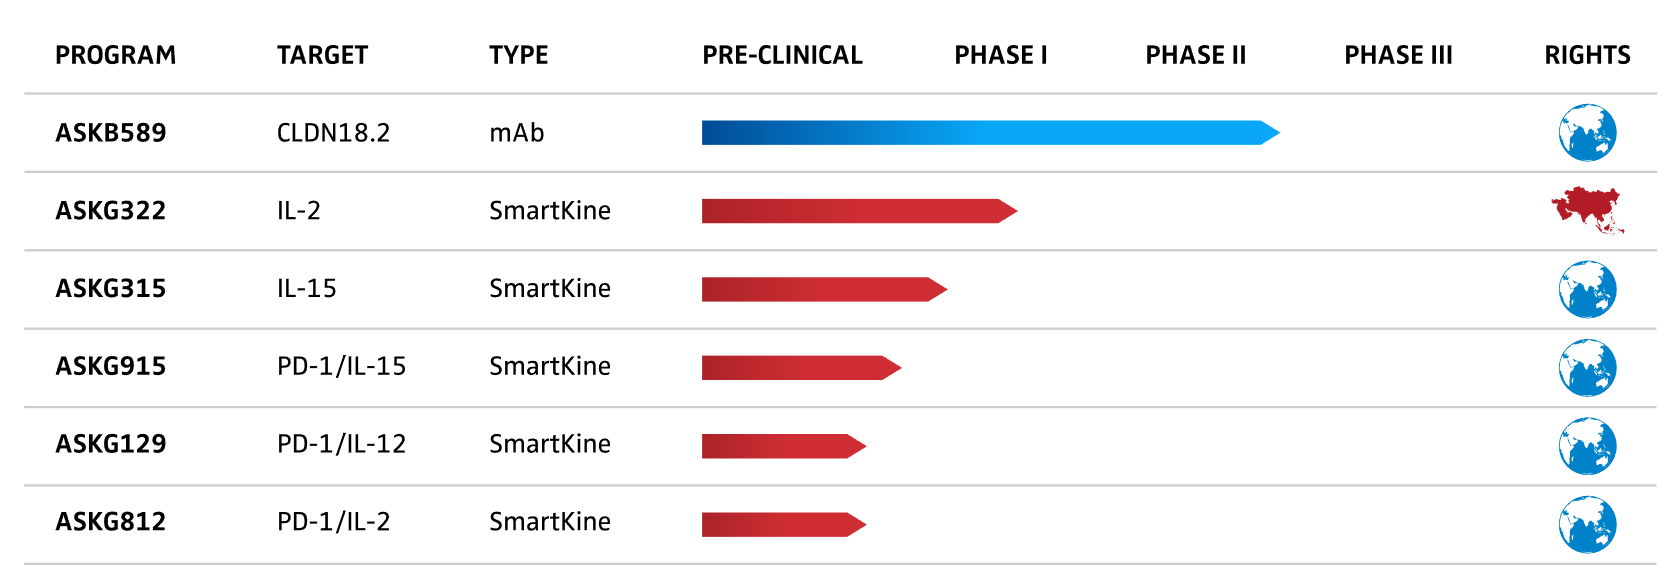This screenshot has width=1677, height=588.
Task: Open the ASKG915 program link
Action: [111, 367]
